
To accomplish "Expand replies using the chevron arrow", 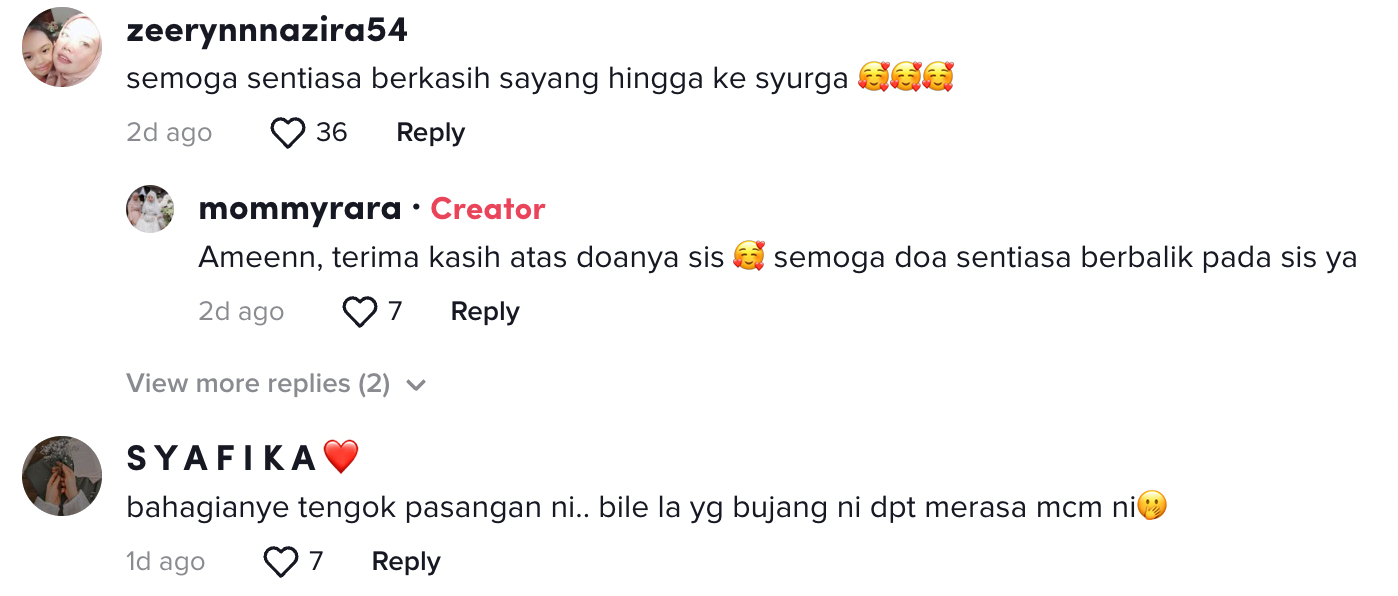I will point(417,385).
